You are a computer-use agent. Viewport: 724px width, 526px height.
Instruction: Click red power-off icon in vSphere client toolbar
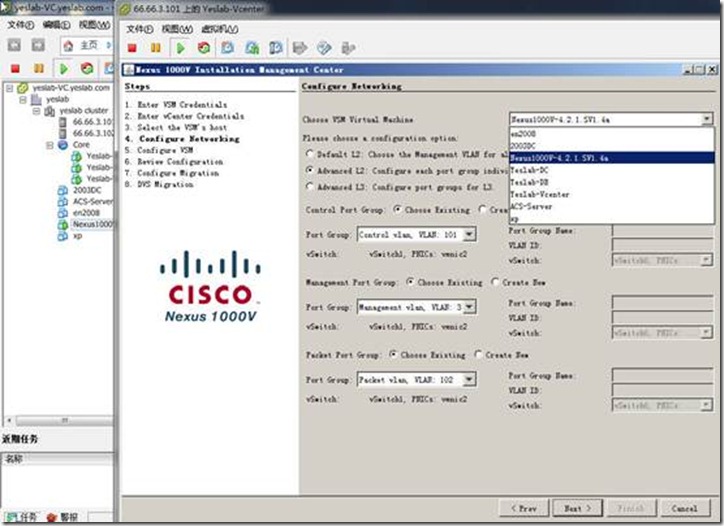click(x=15, y=68)
